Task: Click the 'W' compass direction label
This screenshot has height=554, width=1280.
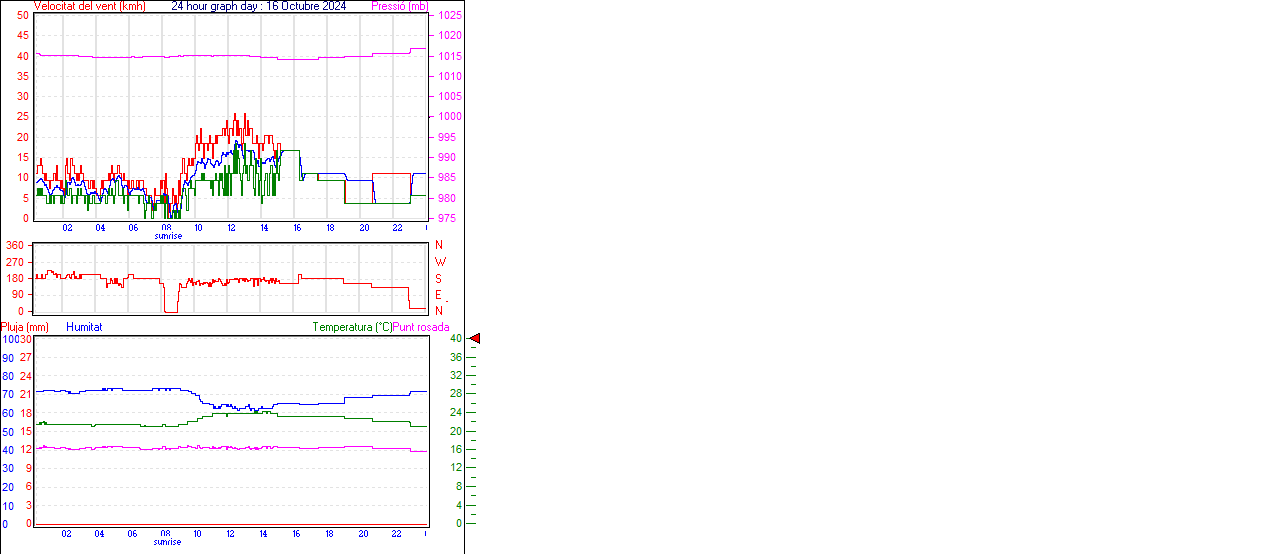Action: click(439, 262)
